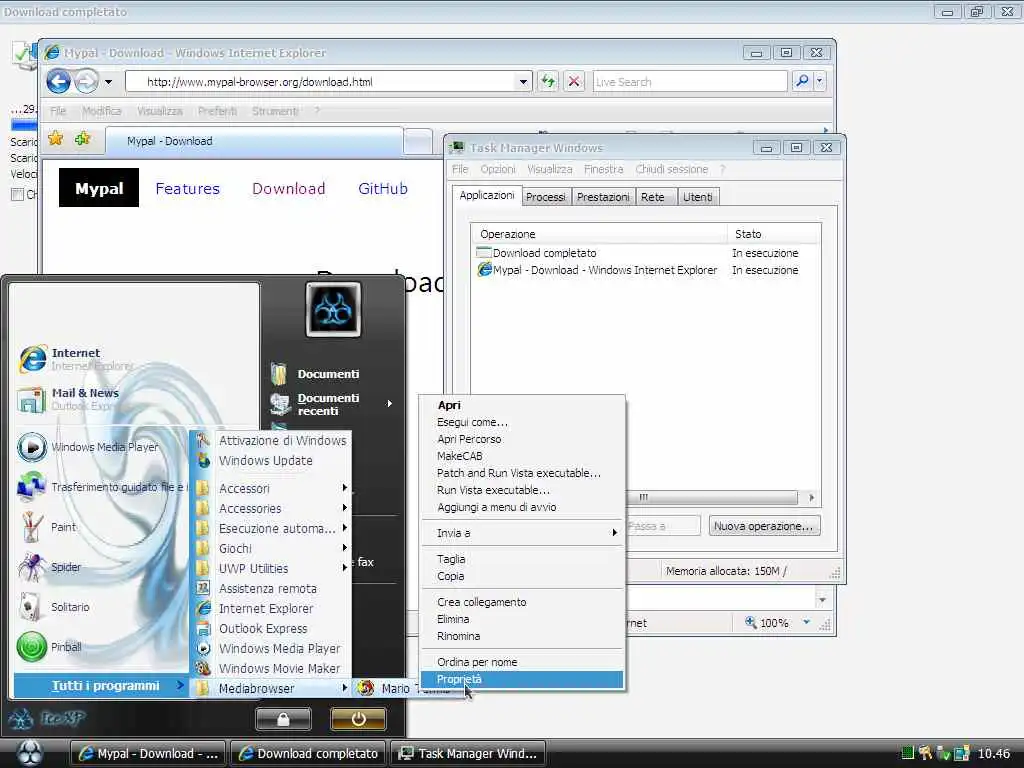Expand Documenti recenti submenu
The height and width of the screenshot is (768, 1024).
[331, 404]
